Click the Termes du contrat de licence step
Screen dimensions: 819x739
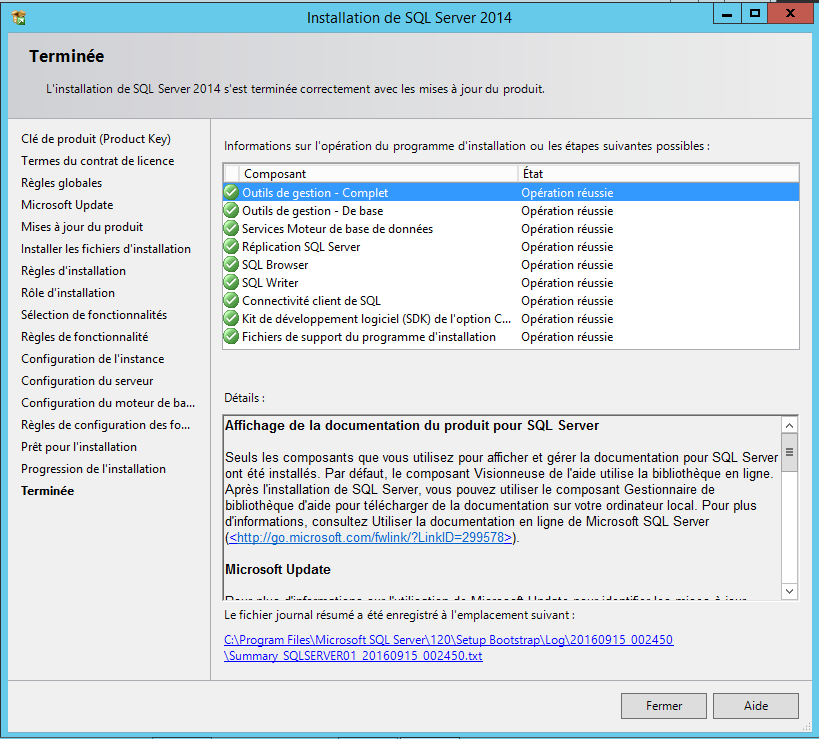tap(98, 161)
